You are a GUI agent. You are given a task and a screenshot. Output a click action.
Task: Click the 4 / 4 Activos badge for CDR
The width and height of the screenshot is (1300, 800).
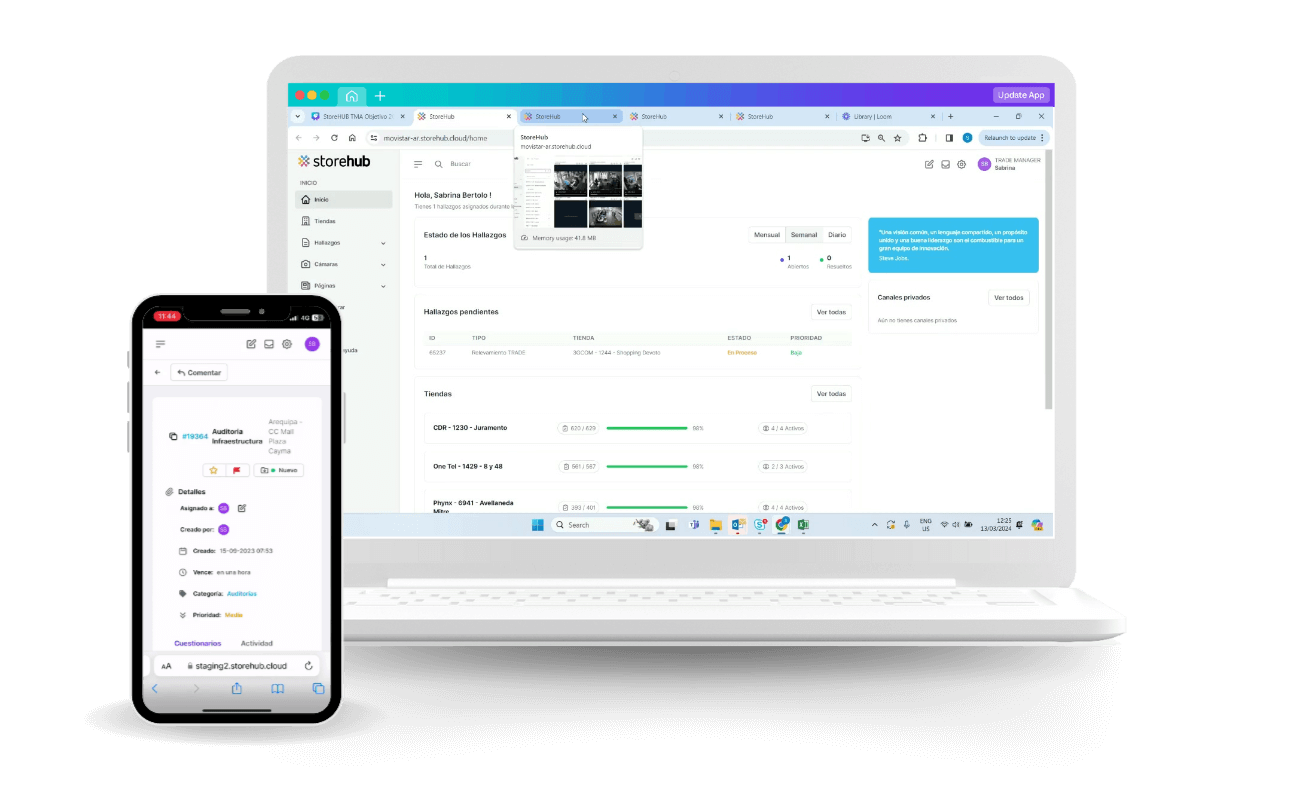point(782,428)
